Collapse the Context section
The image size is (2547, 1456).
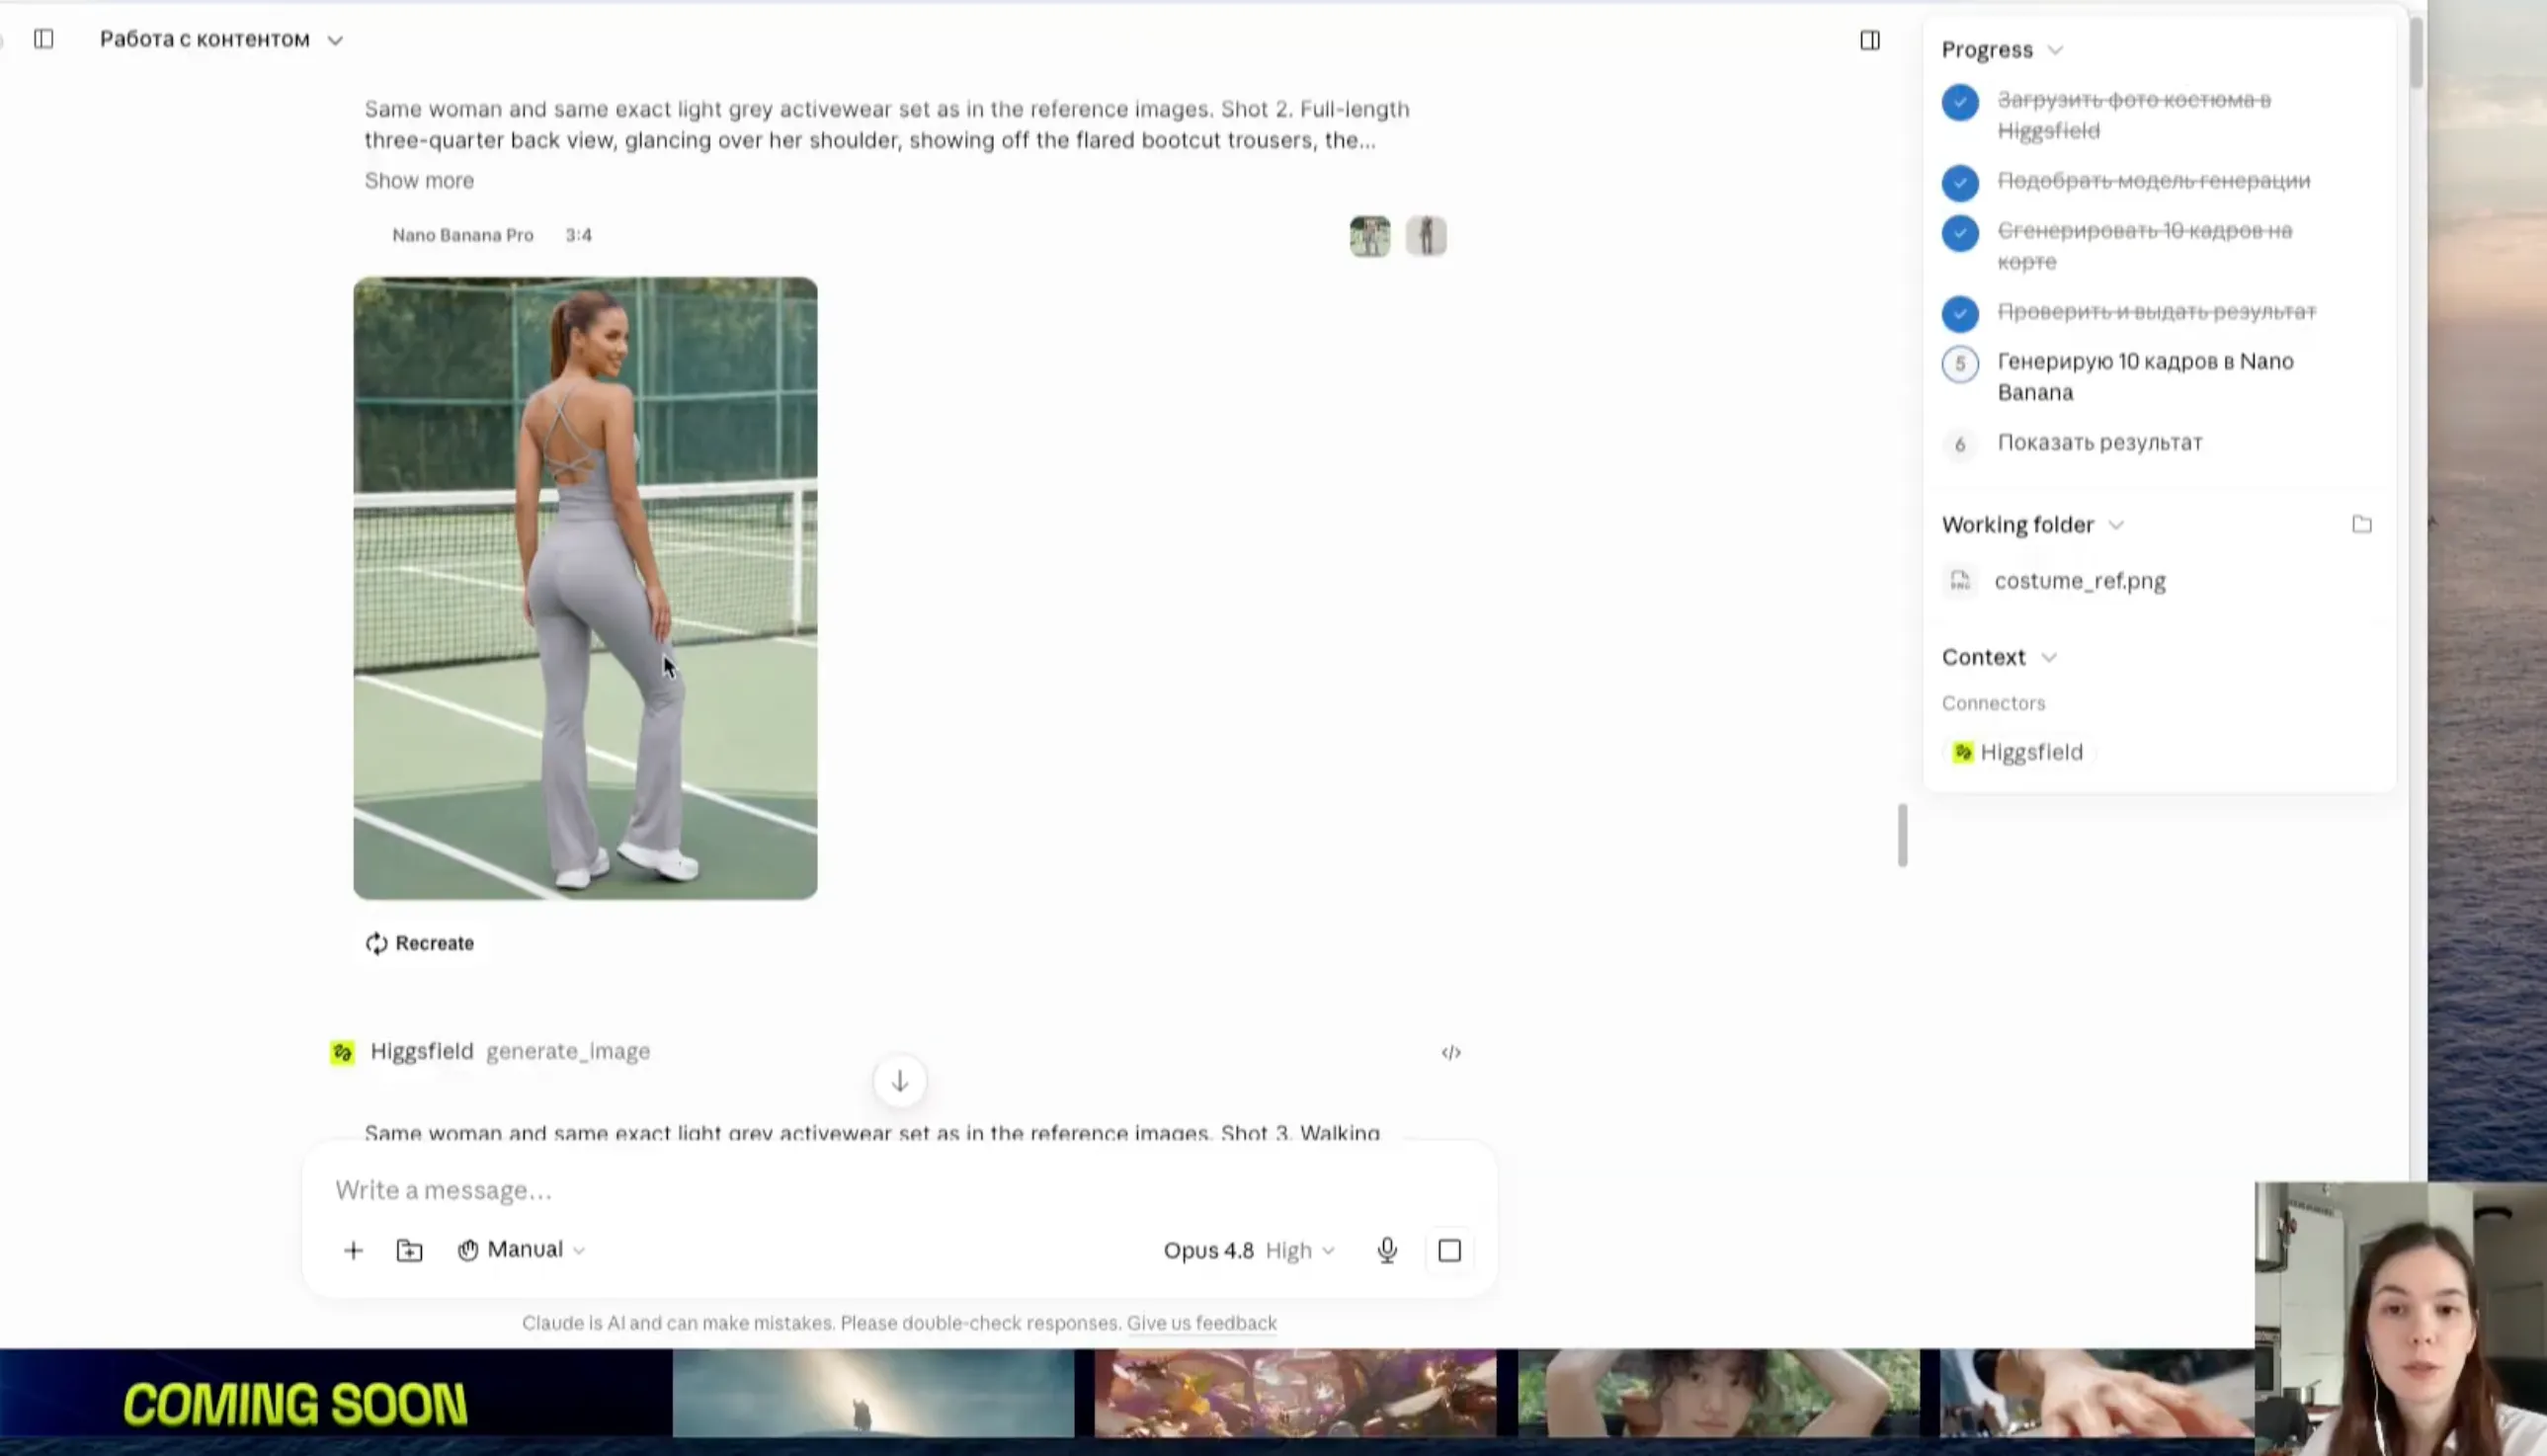(x=1998, y=657)
